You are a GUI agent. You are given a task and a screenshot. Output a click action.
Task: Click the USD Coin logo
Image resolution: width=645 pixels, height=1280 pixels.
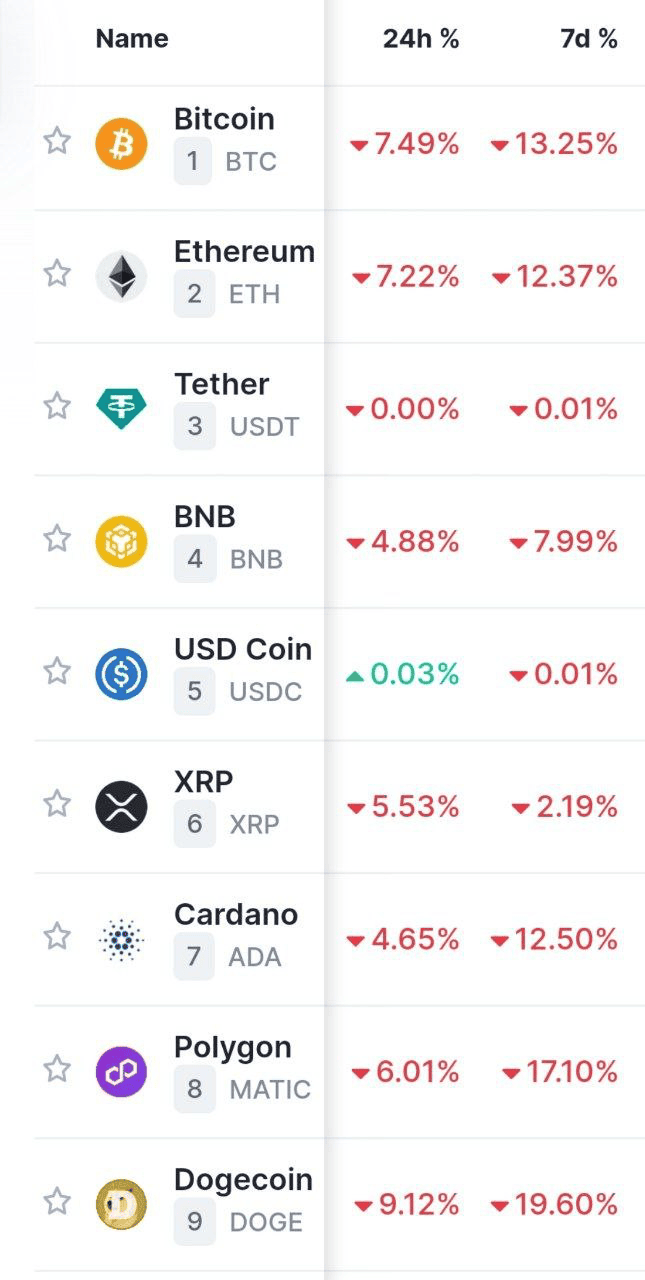(121, 673)
